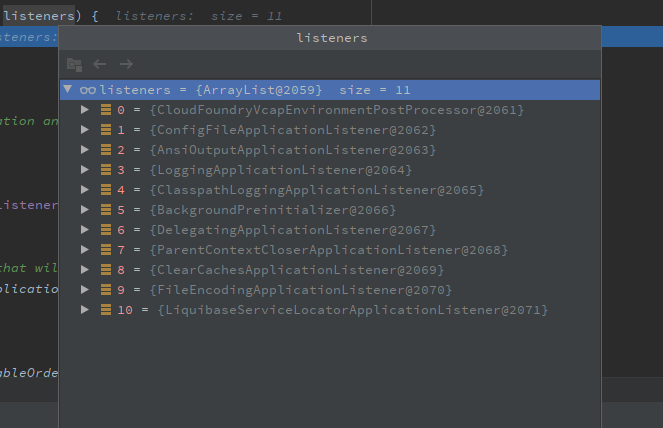Click the back arrow in the popup toolbar

point(100,64)
